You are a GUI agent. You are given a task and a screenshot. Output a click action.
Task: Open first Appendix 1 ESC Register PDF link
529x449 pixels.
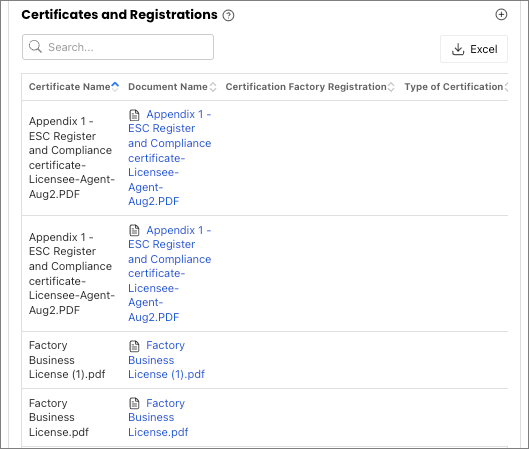[x=170, y=158]
